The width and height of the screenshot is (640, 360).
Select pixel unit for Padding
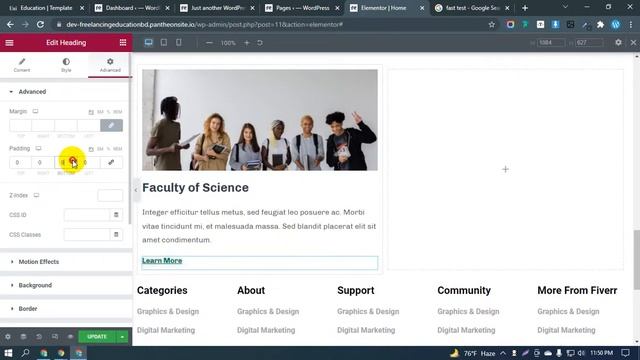91,149
